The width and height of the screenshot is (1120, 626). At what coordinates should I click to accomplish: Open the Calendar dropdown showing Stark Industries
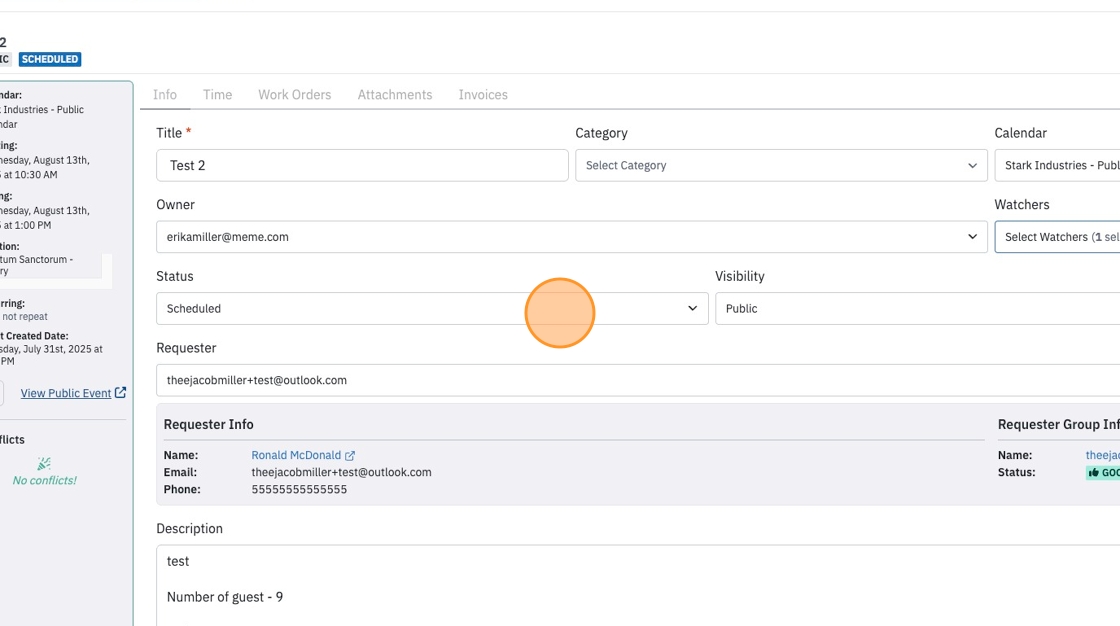(1057, 165)
